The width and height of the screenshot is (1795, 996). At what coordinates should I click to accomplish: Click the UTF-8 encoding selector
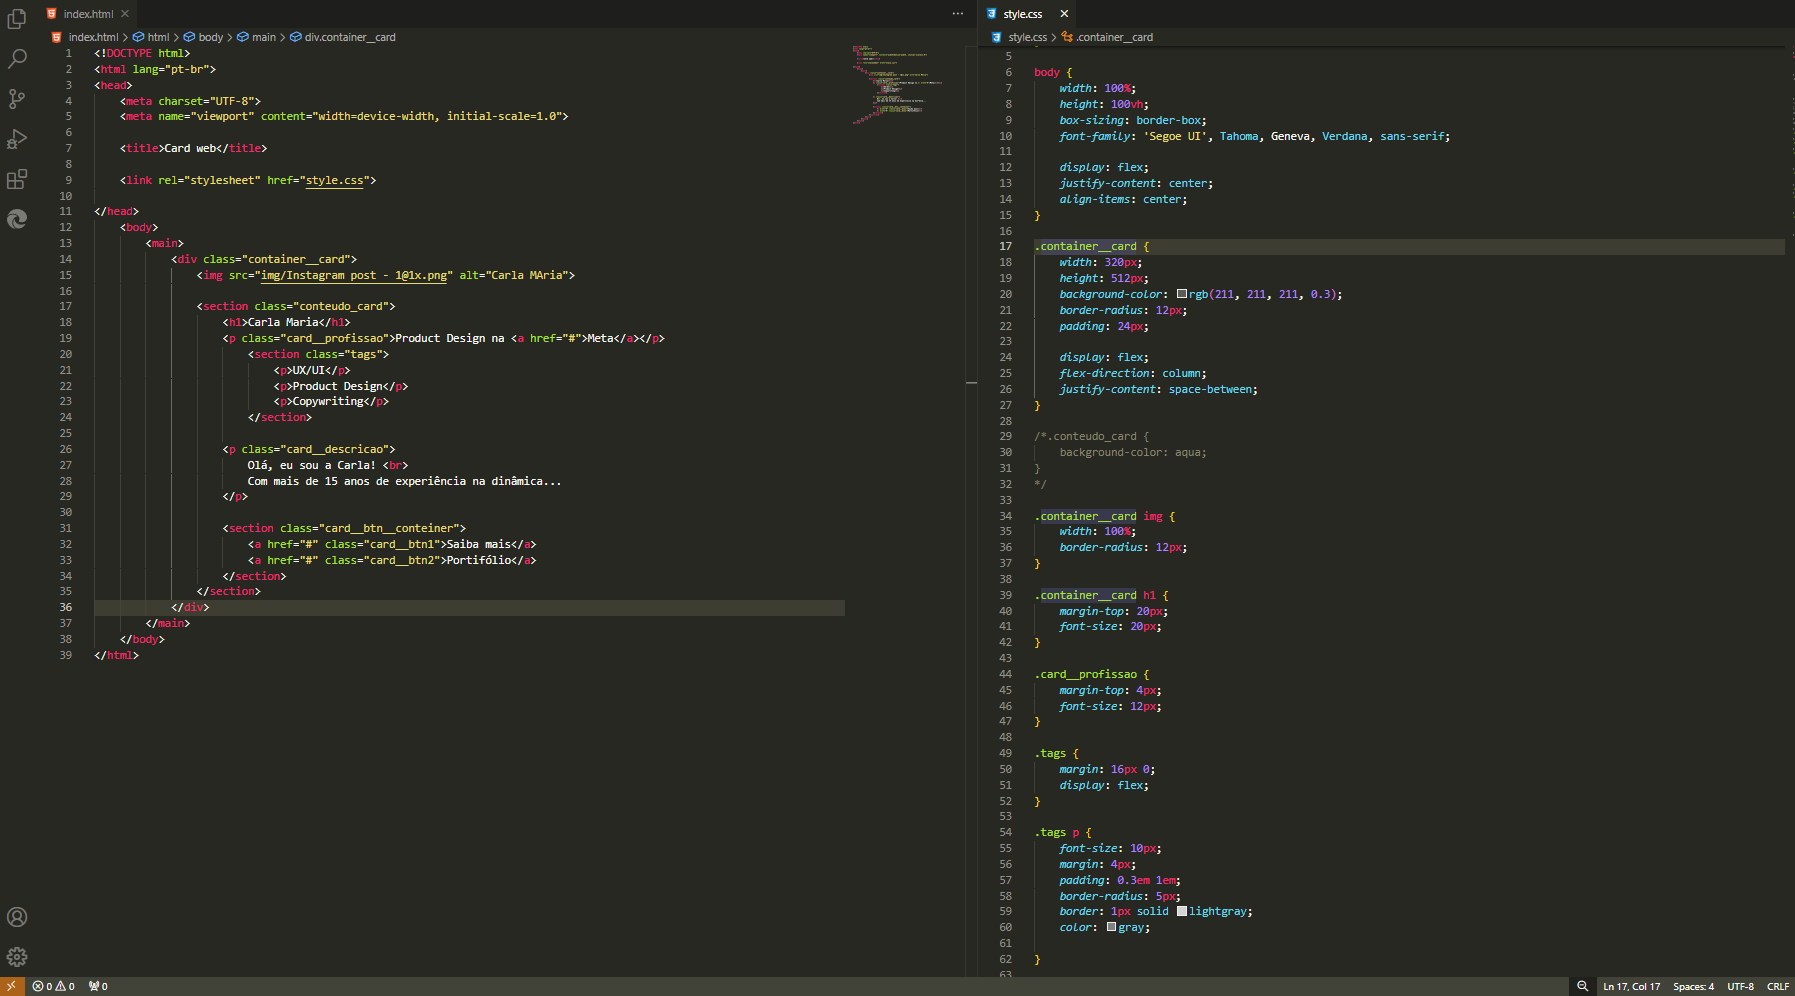pos(1740,986)
